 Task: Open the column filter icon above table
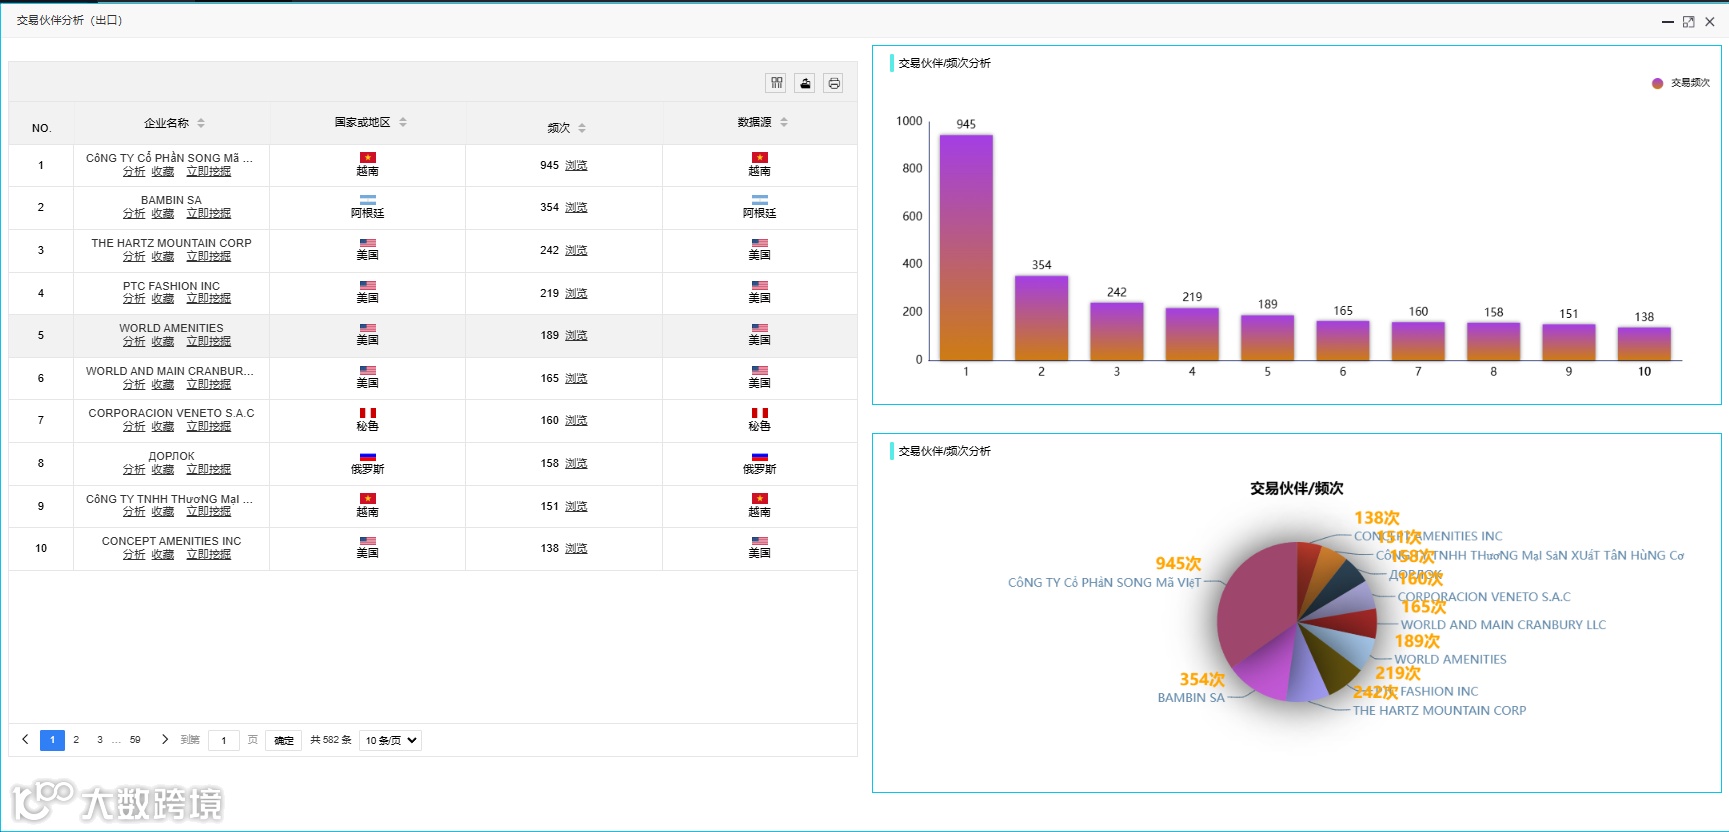point(776,83)
